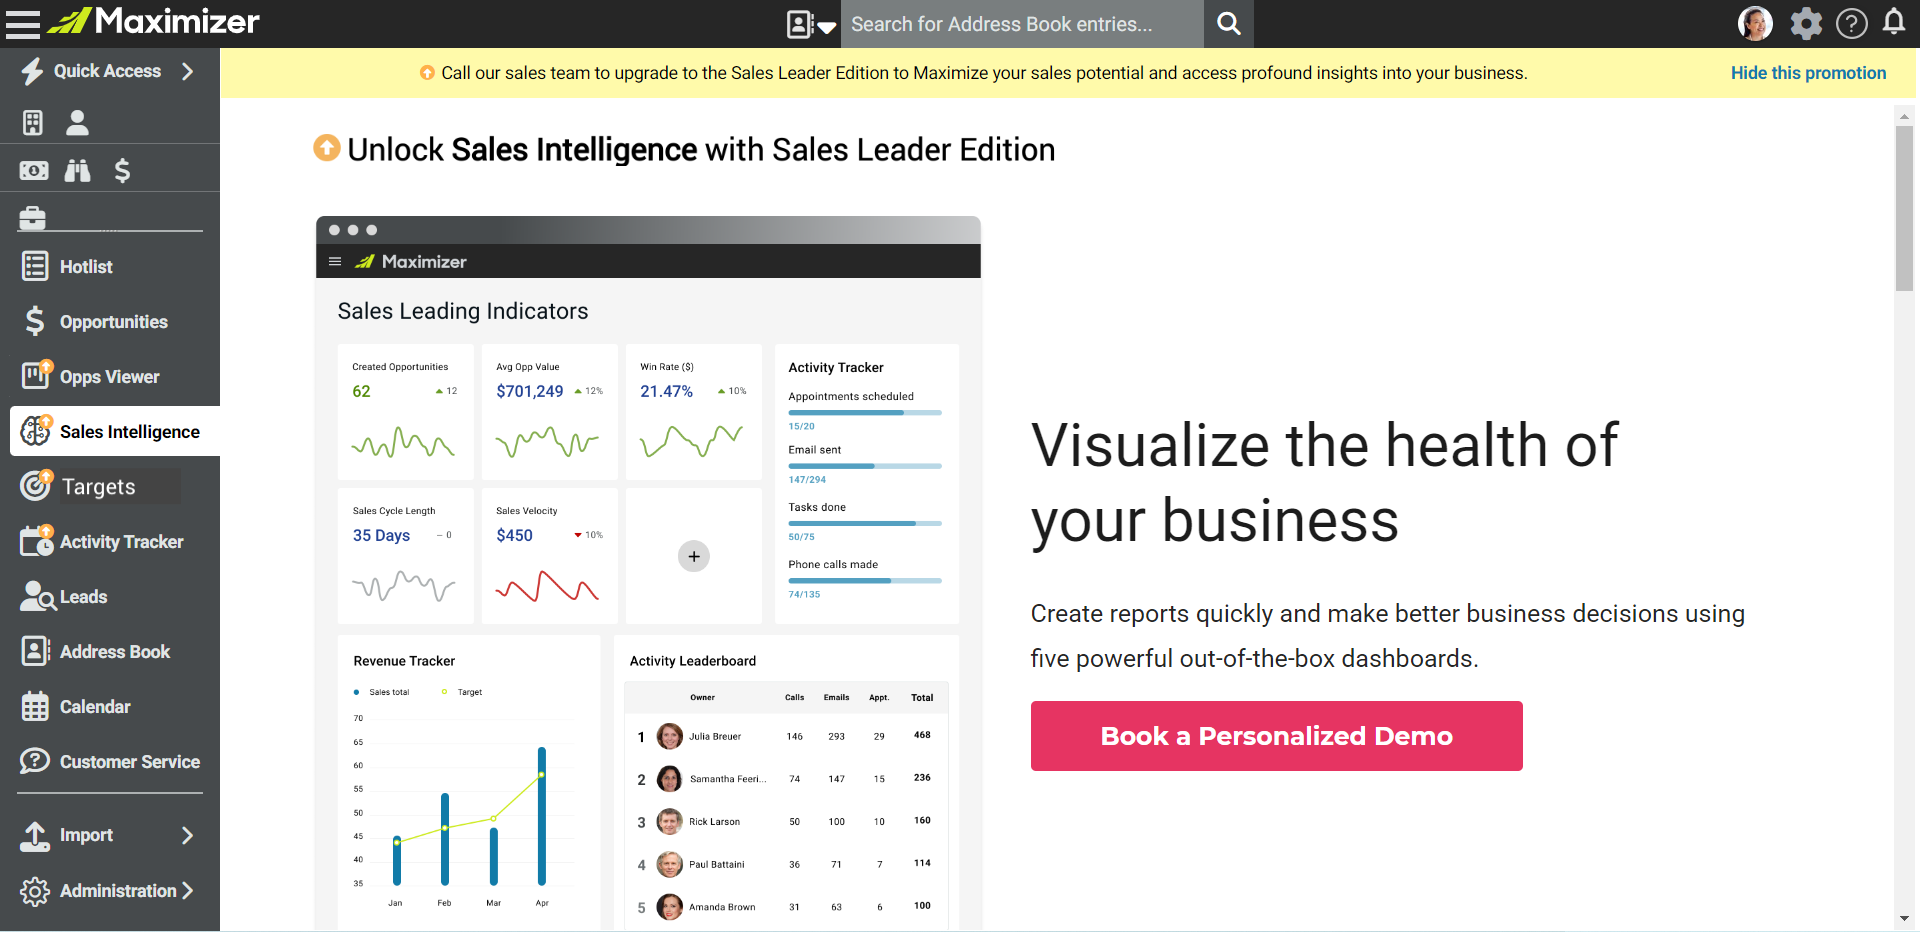Click the Calendar label in sidebar
Image resolution: width=1920 pixels, height=932 pixels.
[x=95, y=707]
